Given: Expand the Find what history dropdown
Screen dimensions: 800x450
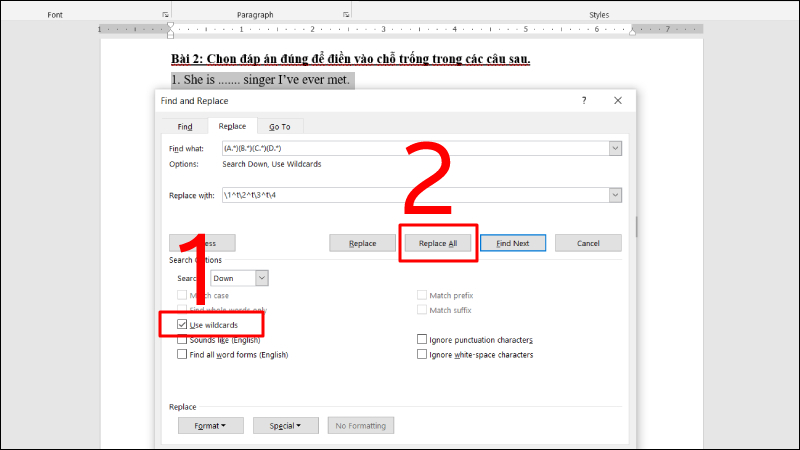Looking at the screenshot, I should click(x=615, y=148).
